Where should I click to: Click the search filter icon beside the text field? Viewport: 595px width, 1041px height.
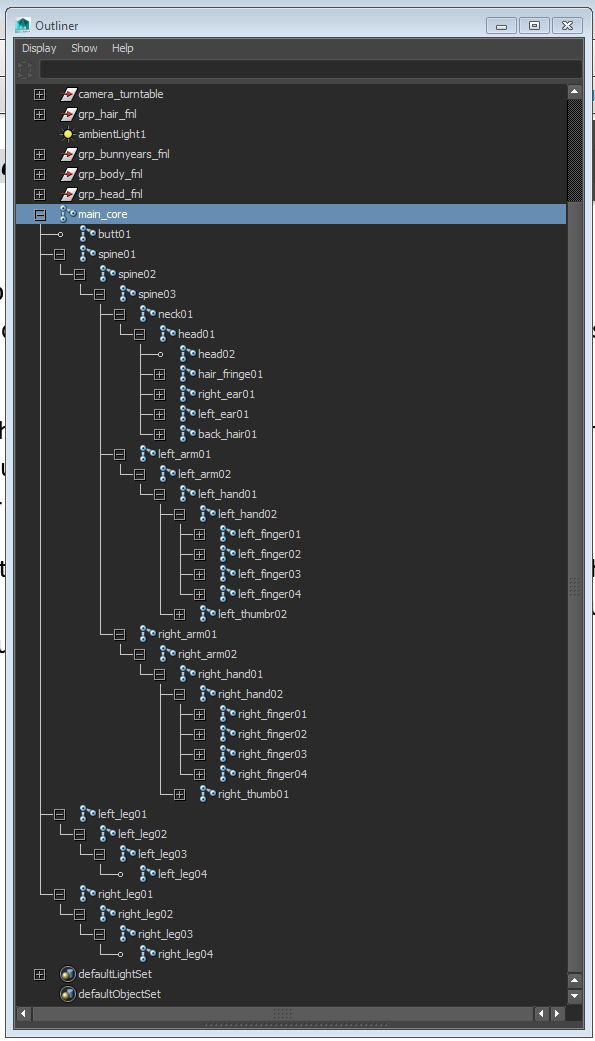coord(26,69)
